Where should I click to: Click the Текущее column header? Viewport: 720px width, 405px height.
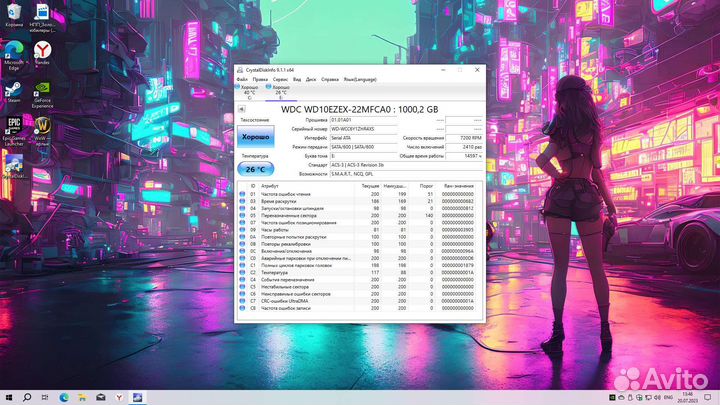[x=370, y=186]
